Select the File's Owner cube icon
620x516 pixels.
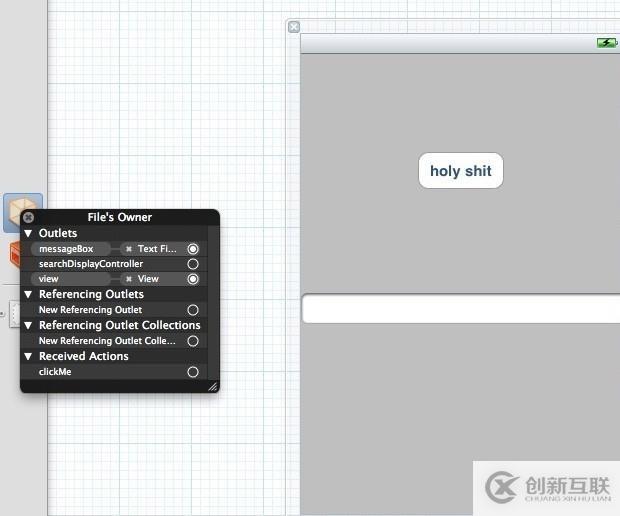(23, 212)
